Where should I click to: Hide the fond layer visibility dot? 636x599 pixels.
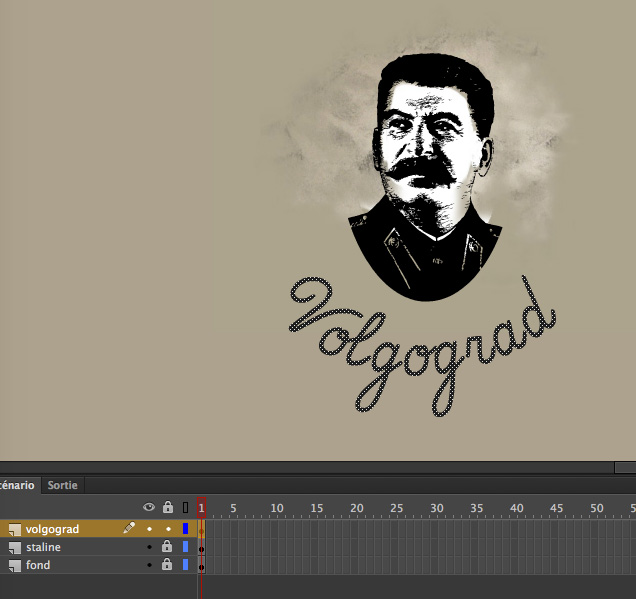click(x=149, y=565)
